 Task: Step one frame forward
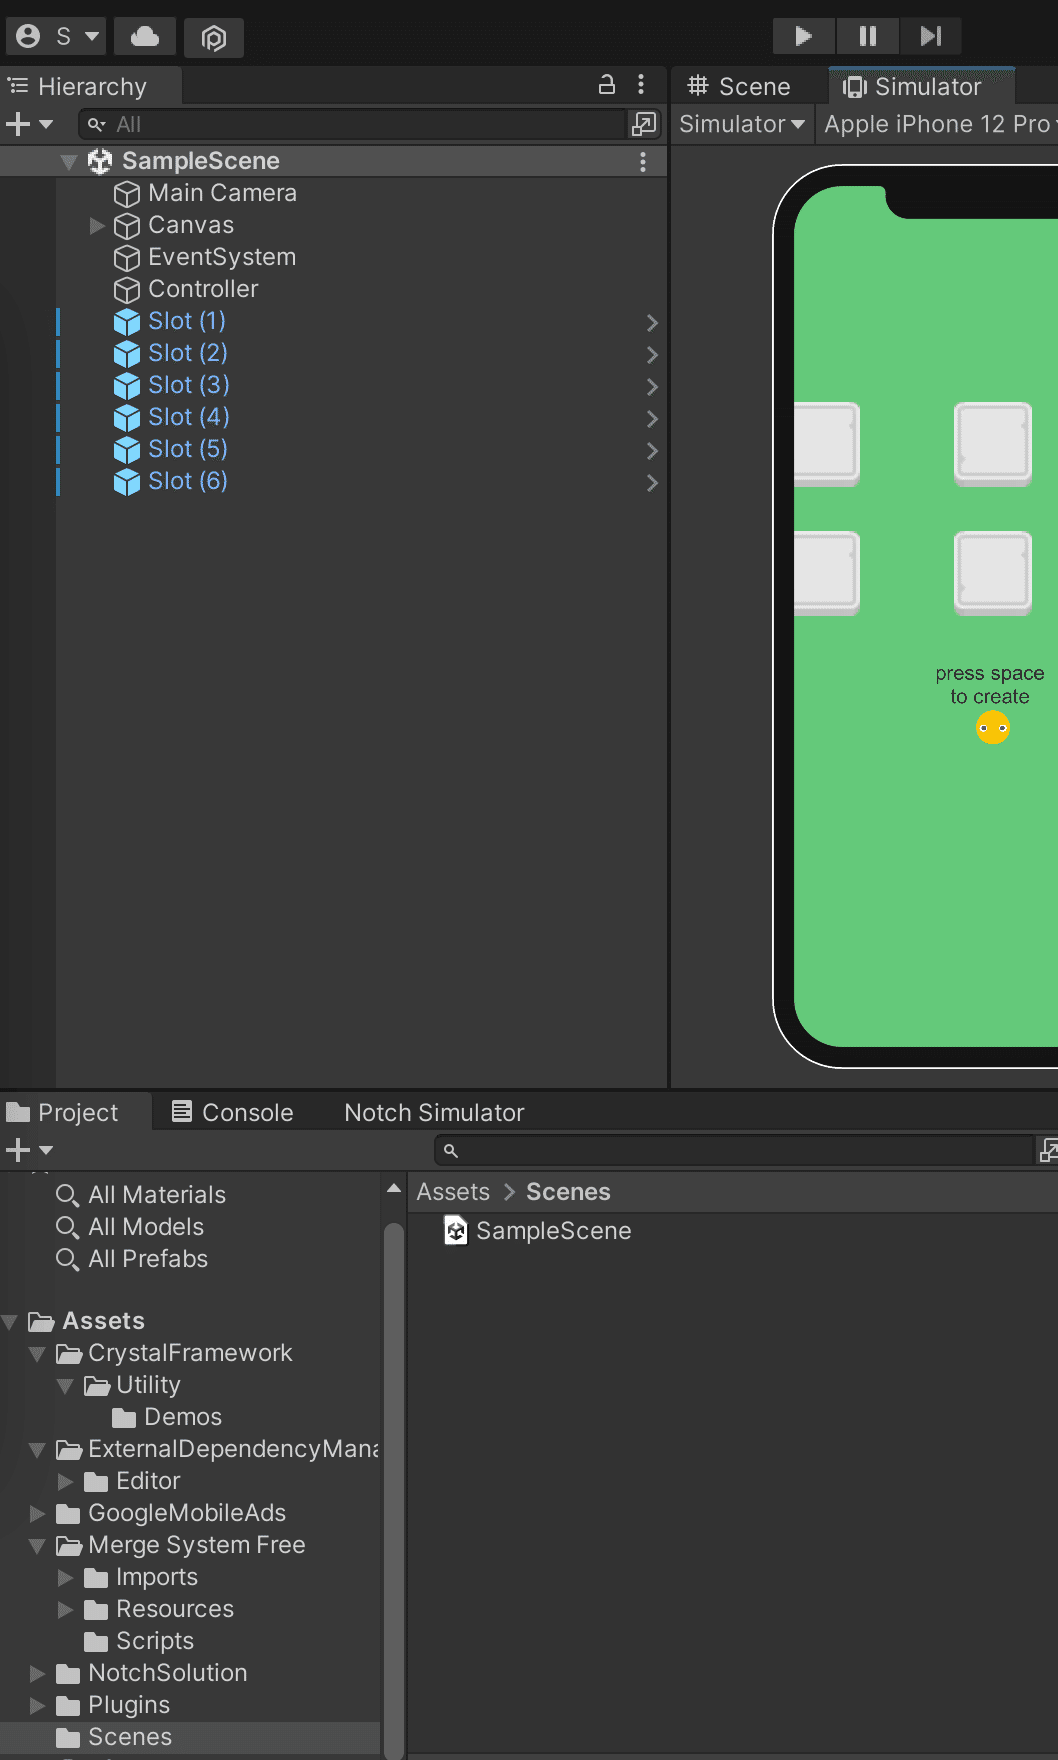tap(930, 37)
